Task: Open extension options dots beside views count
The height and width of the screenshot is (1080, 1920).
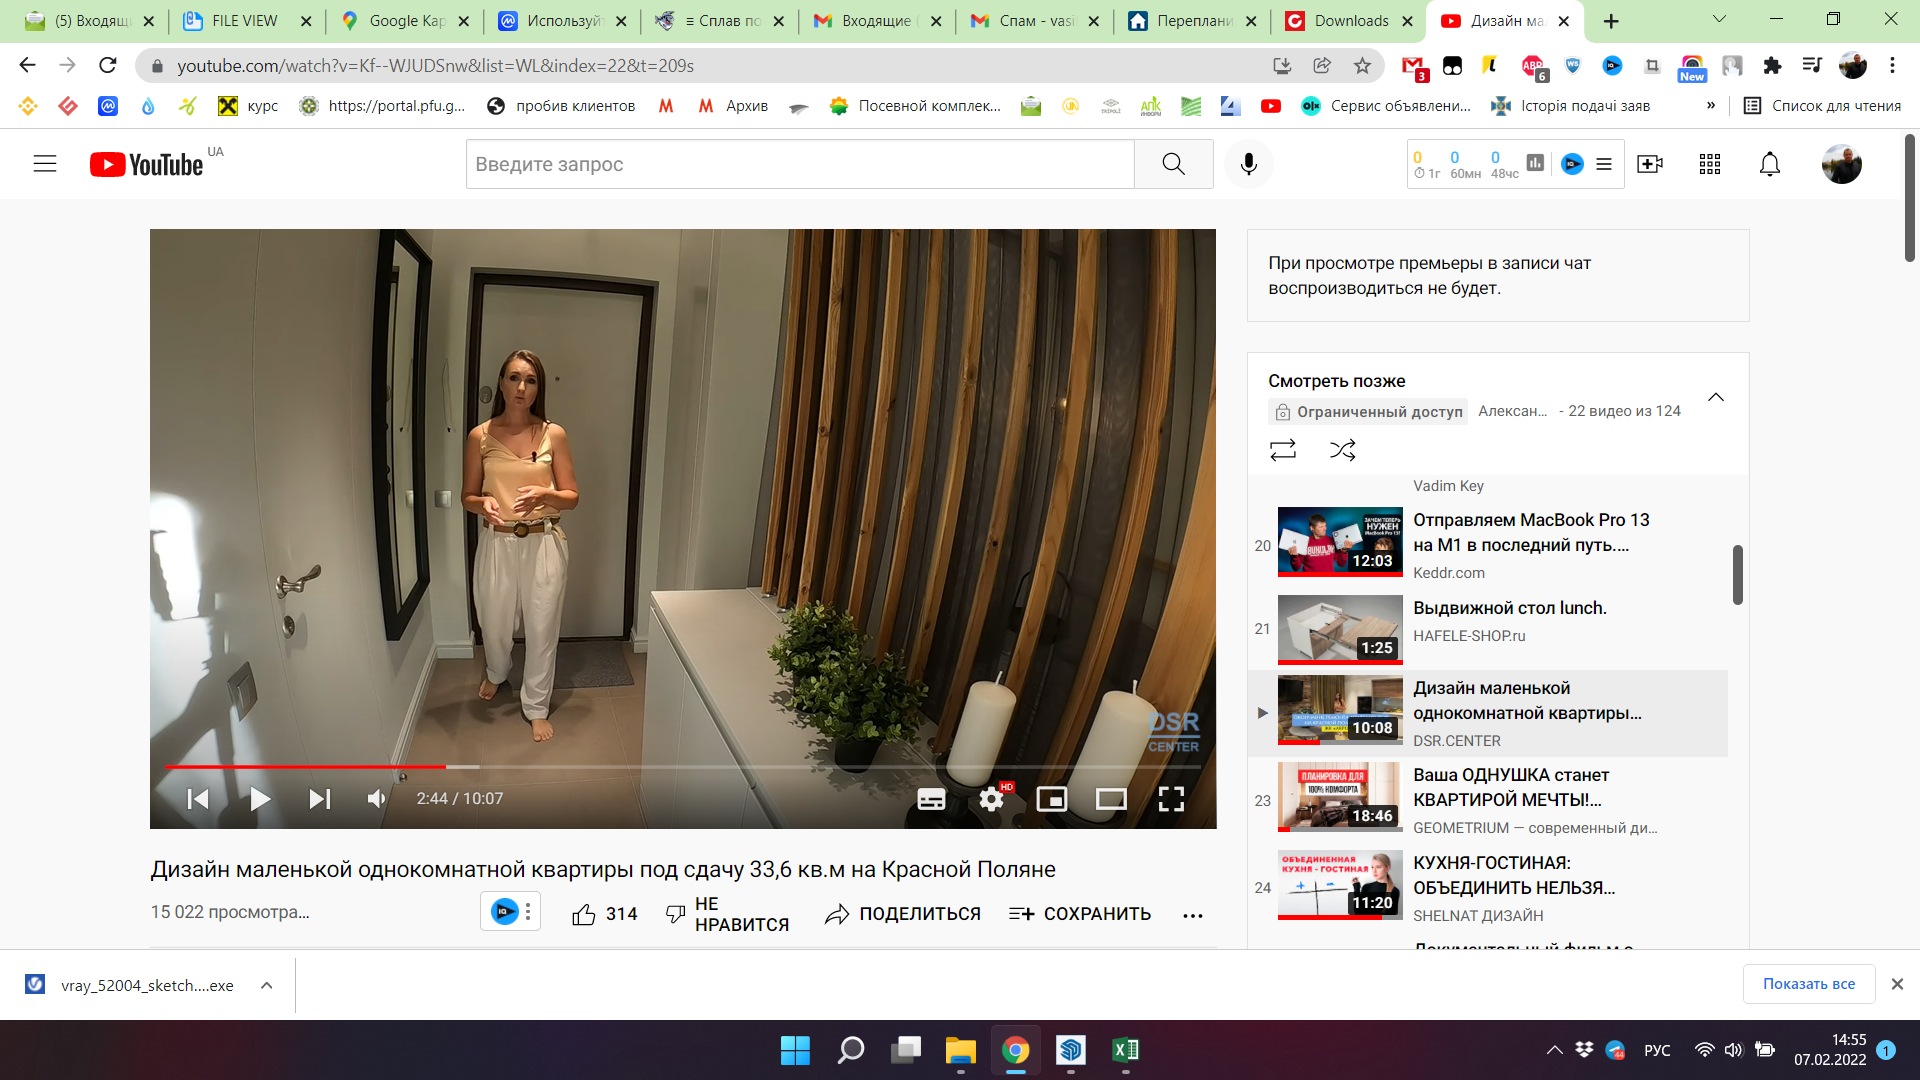Action: tap(528, 912)
